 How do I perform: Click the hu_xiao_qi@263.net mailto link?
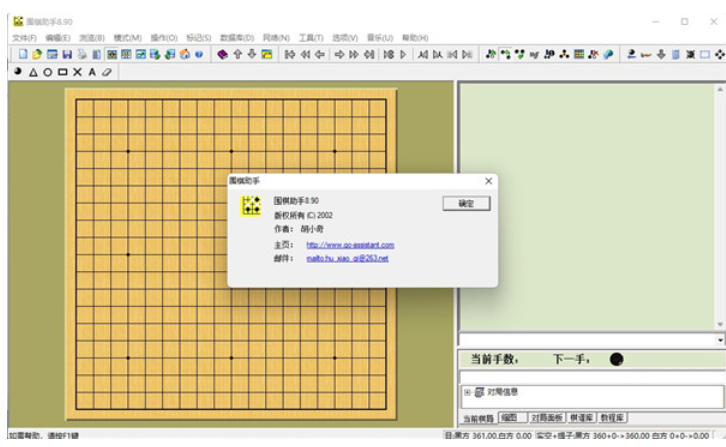[x=346, y=258]
